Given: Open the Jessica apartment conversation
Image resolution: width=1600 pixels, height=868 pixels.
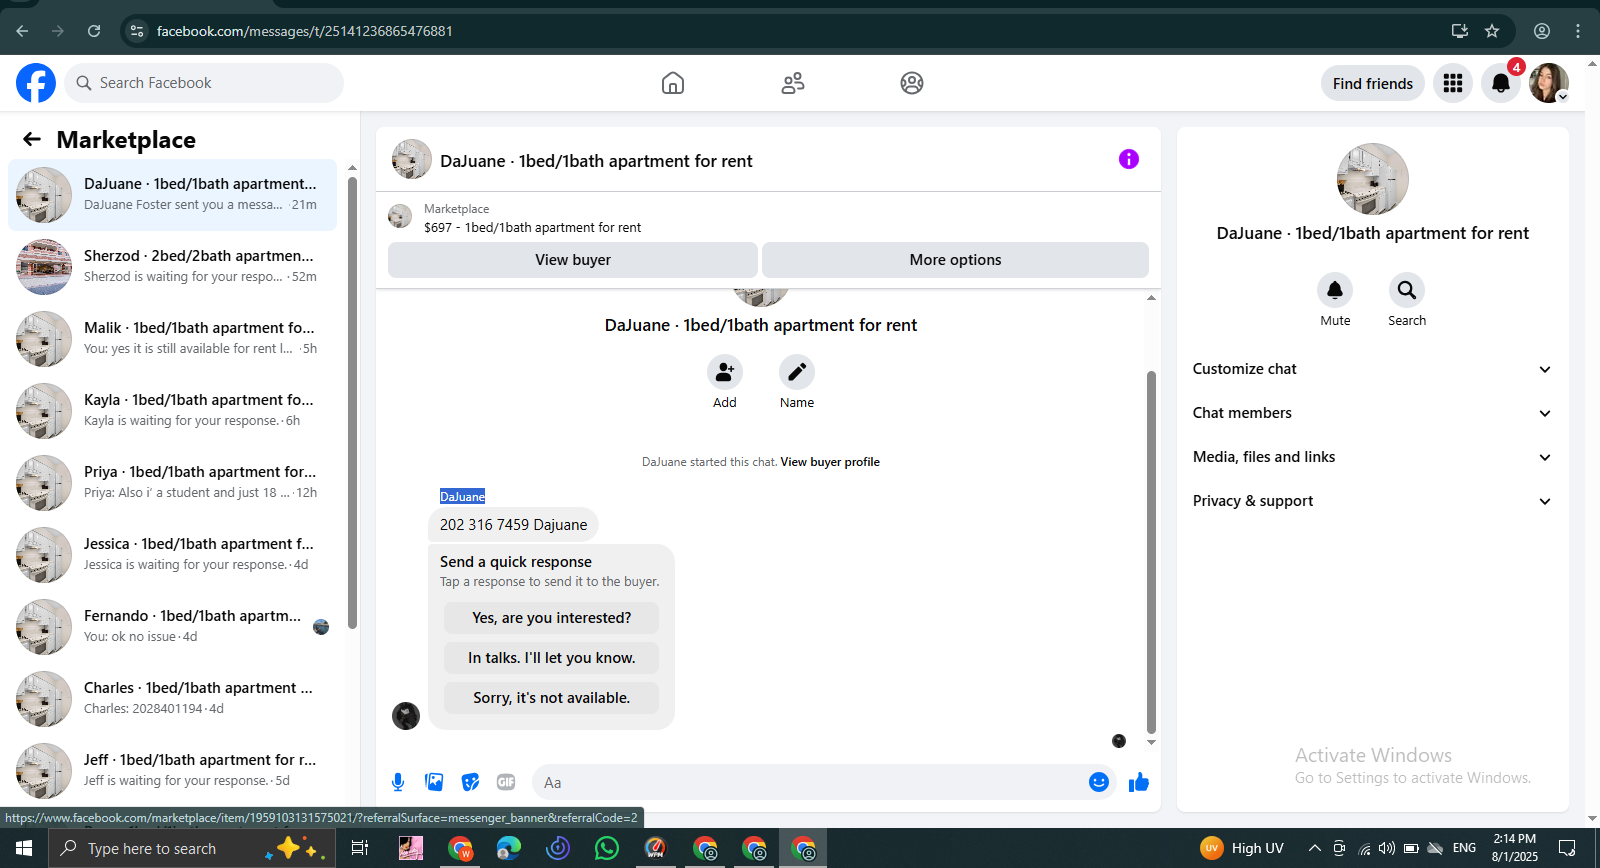Looking at the screenshot, I should (x=172, y=555).
